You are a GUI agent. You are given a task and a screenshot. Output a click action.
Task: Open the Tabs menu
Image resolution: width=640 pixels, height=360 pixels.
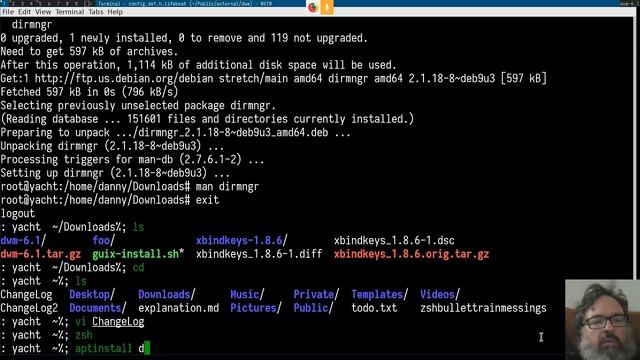click(x=96, y=12)
